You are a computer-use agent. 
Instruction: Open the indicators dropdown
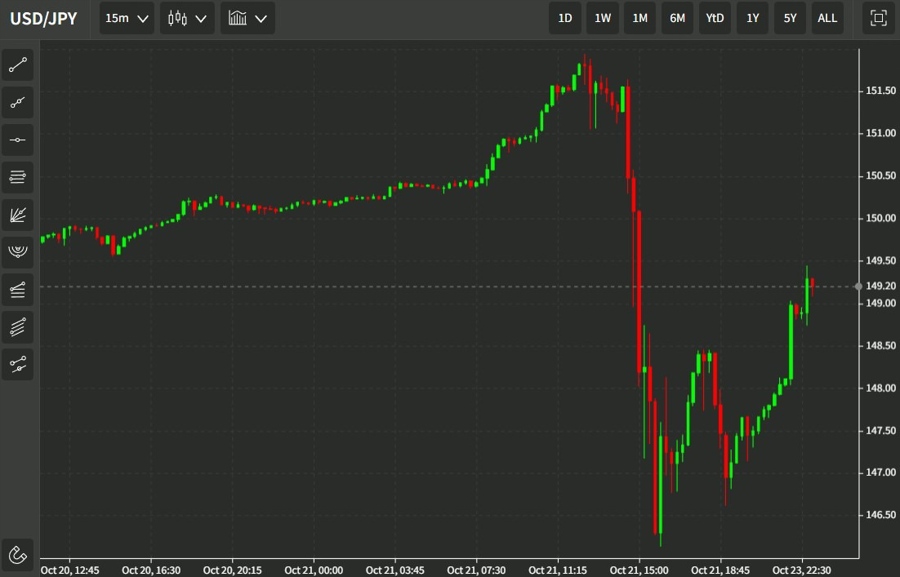tap(247, 18)
